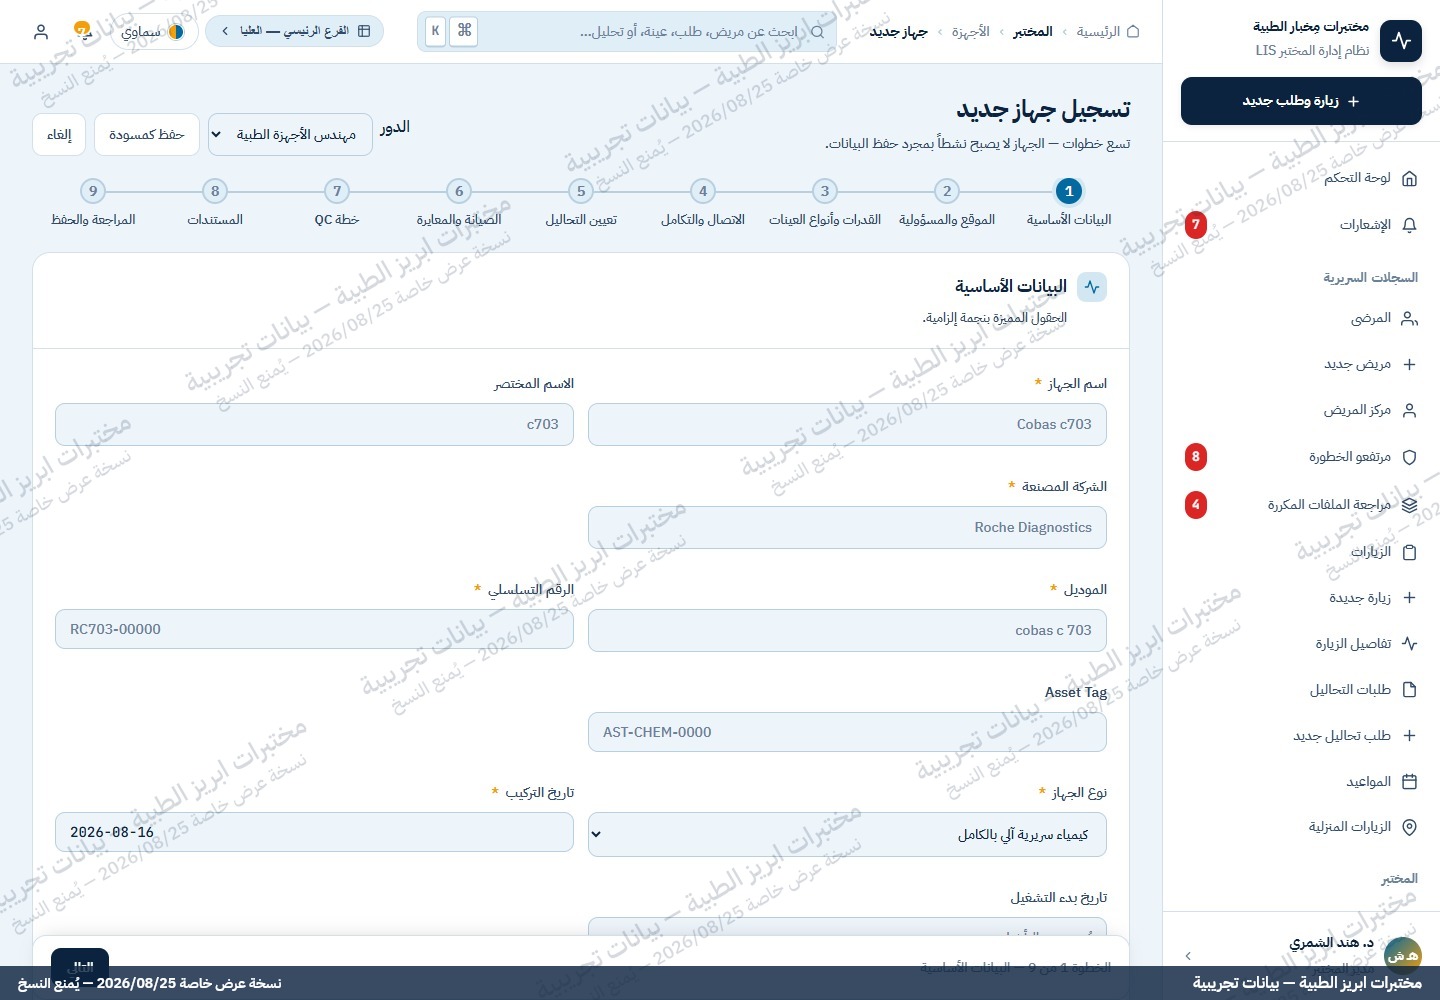Go to step 2 الموقع والمسؤولية

(947, 202)
